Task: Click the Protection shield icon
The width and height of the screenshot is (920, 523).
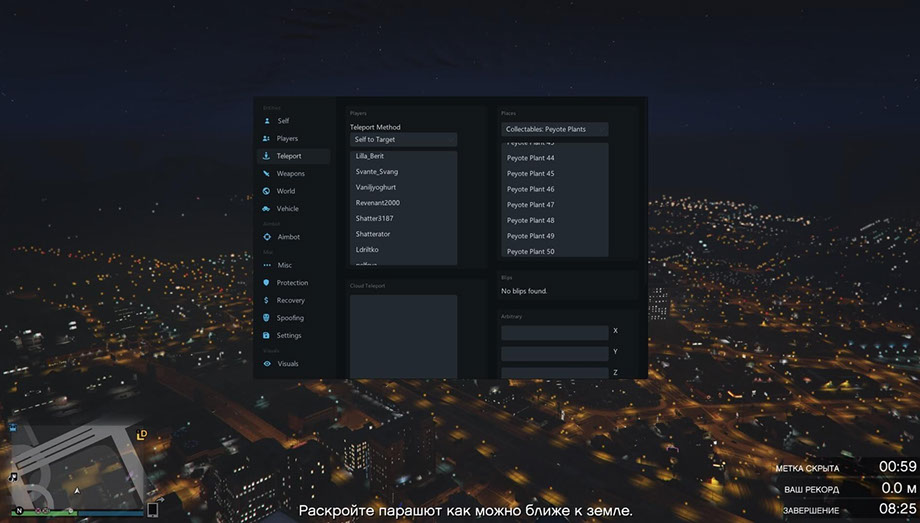Action: tap(266, 283)
